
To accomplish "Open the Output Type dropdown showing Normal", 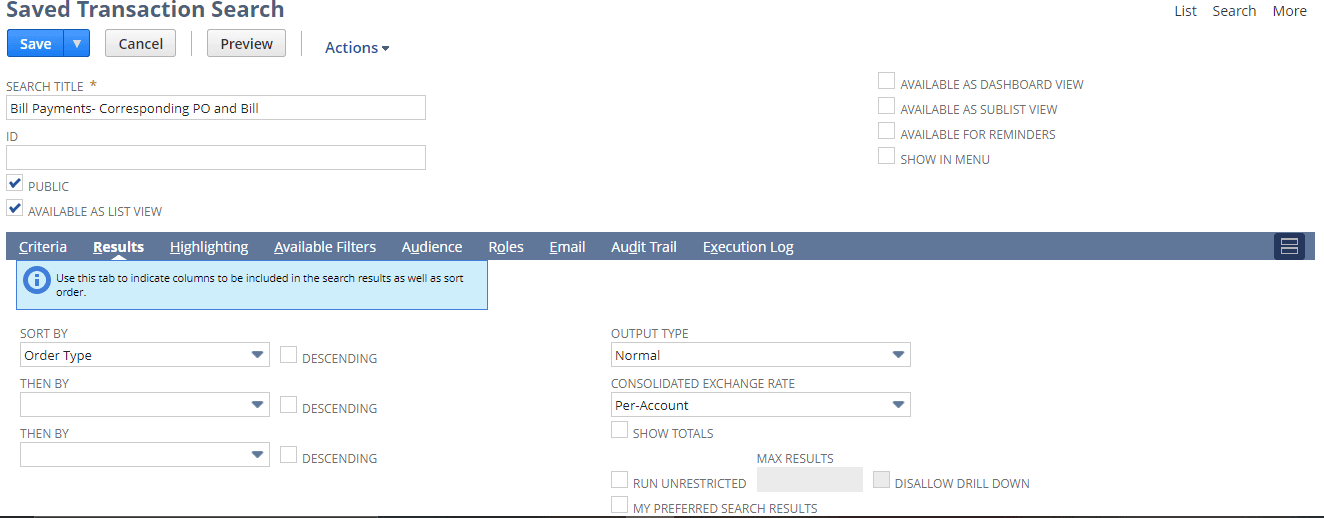I will click(761, 355).
